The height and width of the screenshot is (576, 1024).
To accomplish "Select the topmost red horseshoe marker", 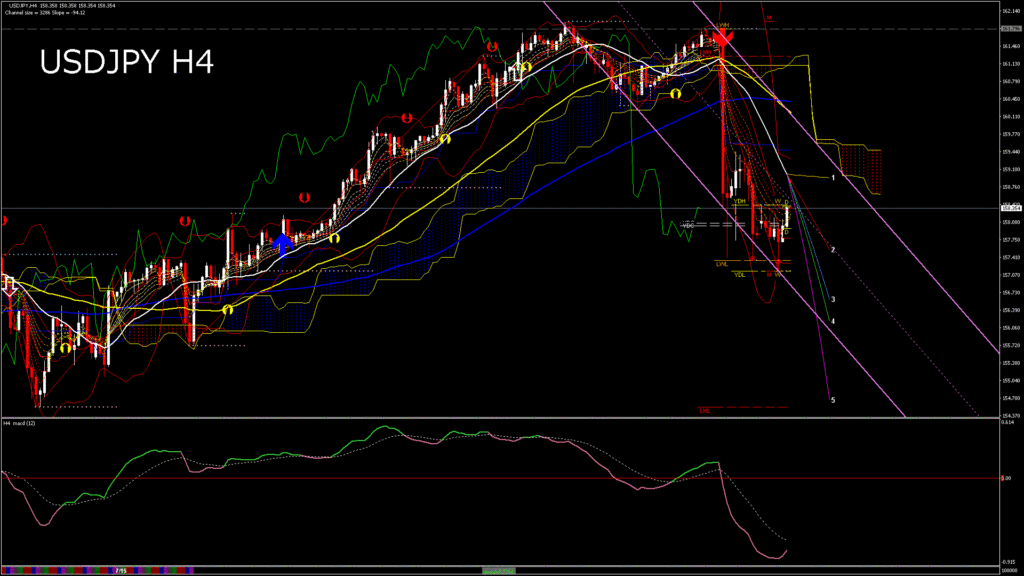I will (x=491, y=46).
